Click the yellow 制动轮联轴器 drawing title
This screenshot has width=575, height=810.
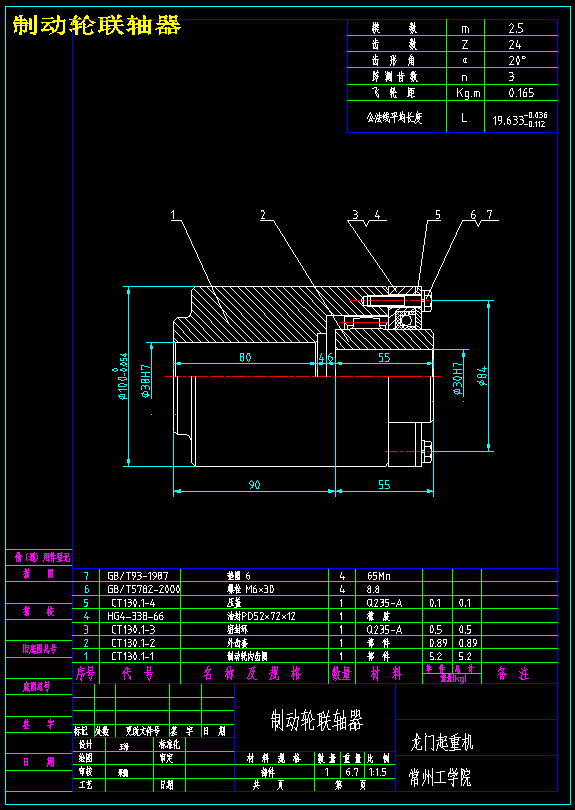point(97,24)
